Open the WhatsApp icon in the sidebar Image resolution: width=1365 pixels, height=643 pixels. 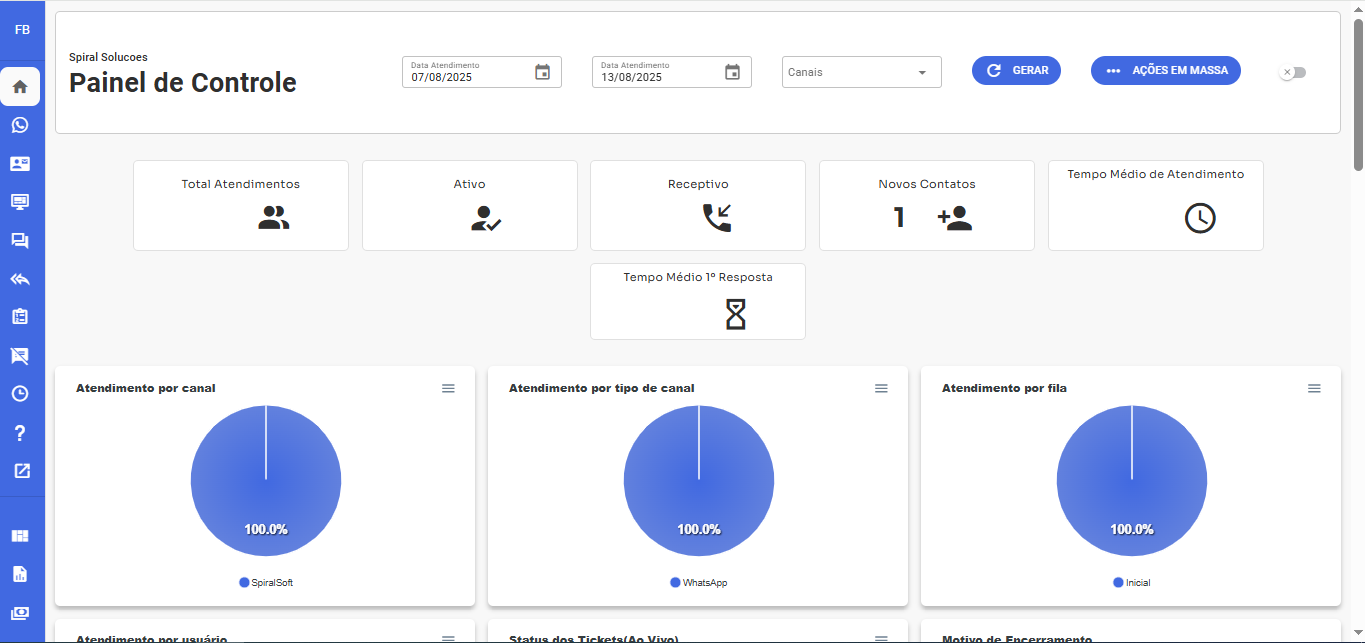(20, 125)
